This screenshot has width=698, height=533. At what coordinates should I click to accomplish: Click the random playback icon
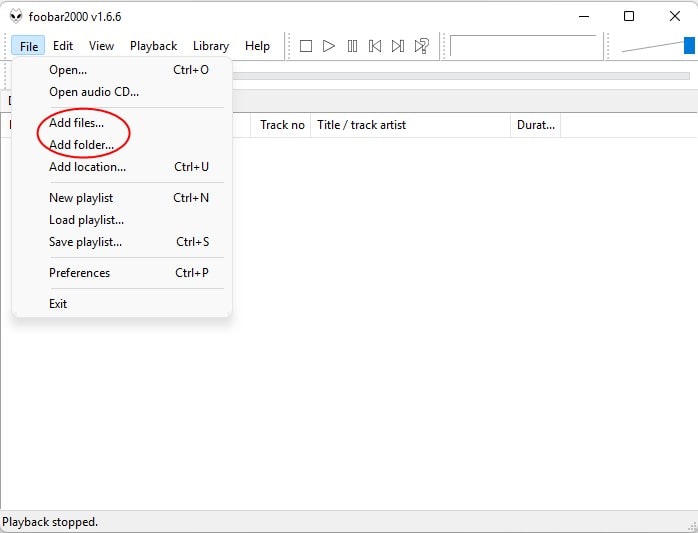point(422,46)
